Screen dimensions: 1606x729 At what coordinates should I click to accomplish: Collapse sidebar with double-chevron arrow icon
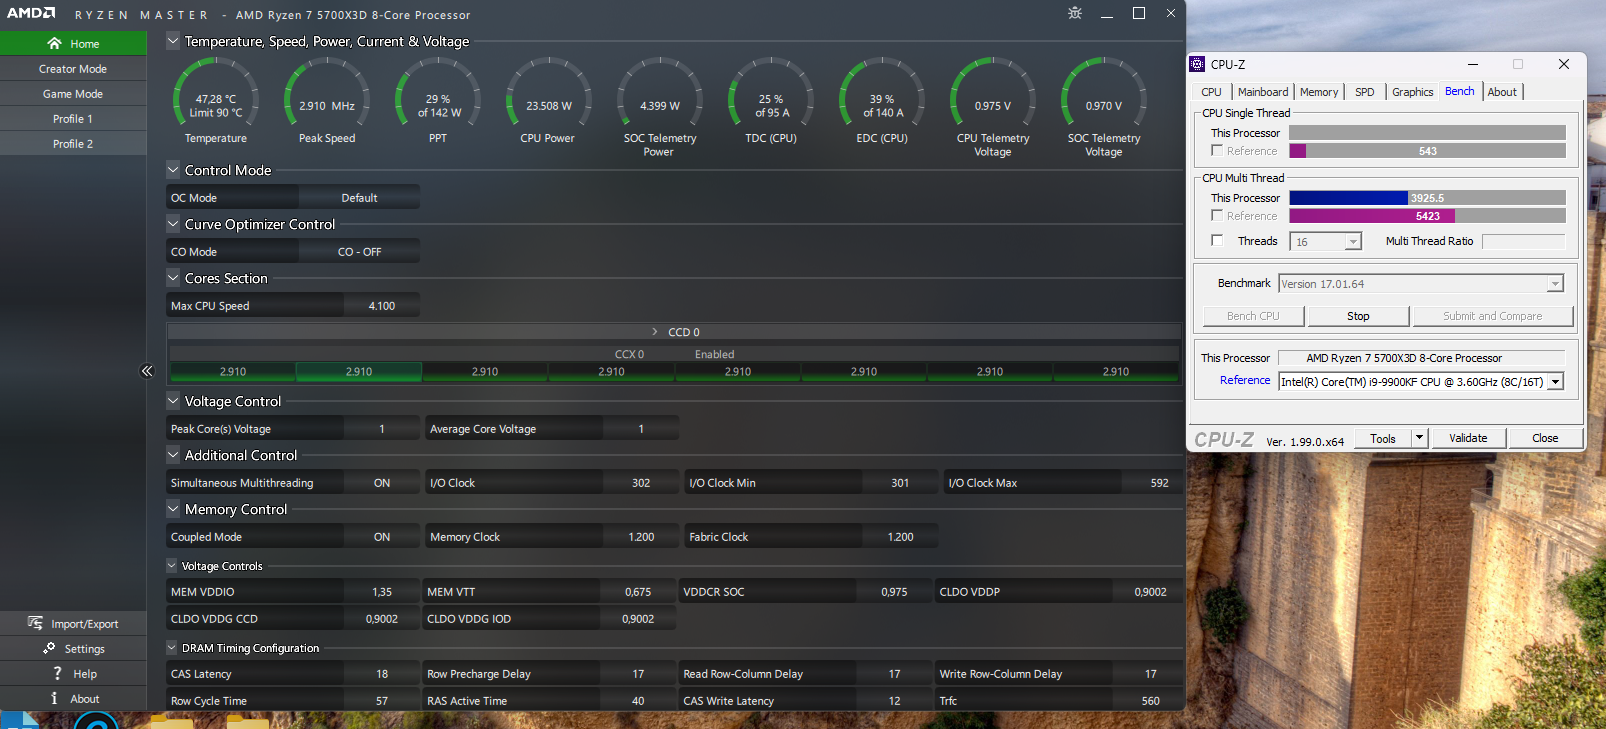tap(147, 371)
